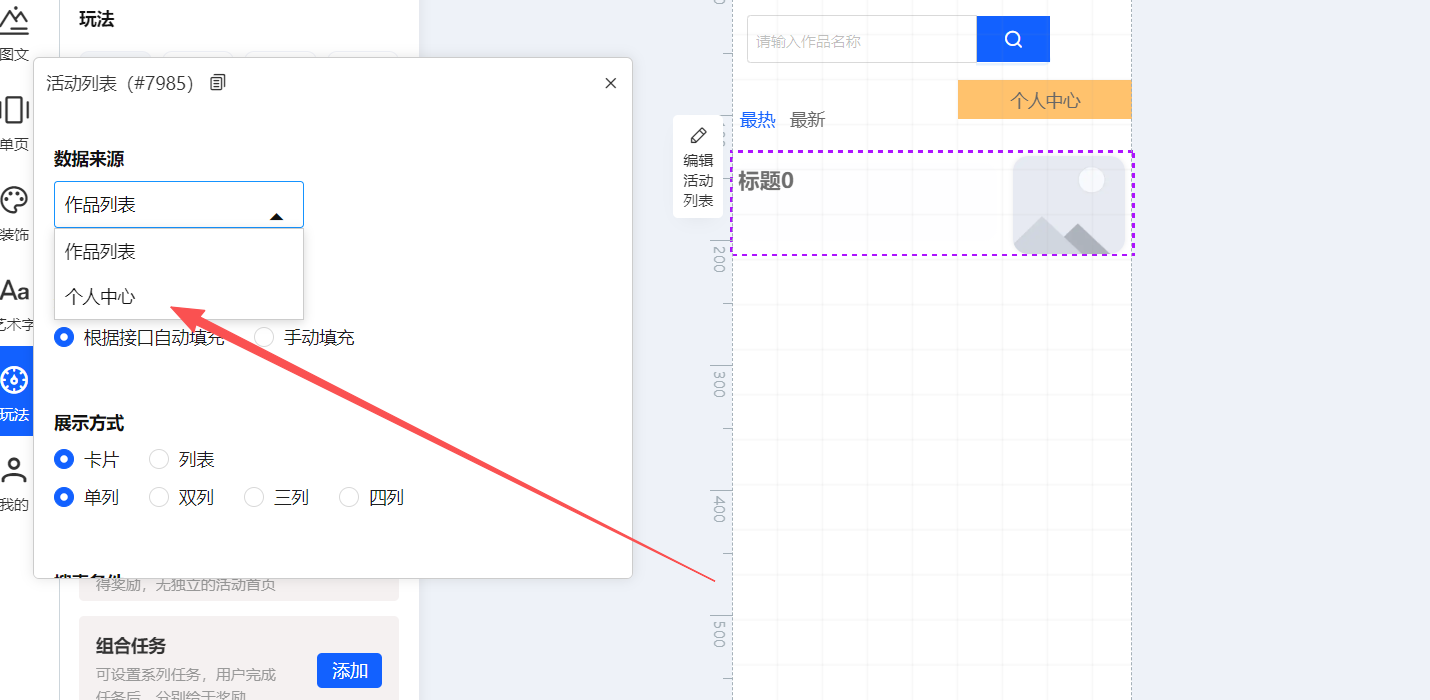Image resolution: width=1430 pixels, height=700 pixels.
Task: Choose the 列表 display mode radio
Action: (160, 460)
